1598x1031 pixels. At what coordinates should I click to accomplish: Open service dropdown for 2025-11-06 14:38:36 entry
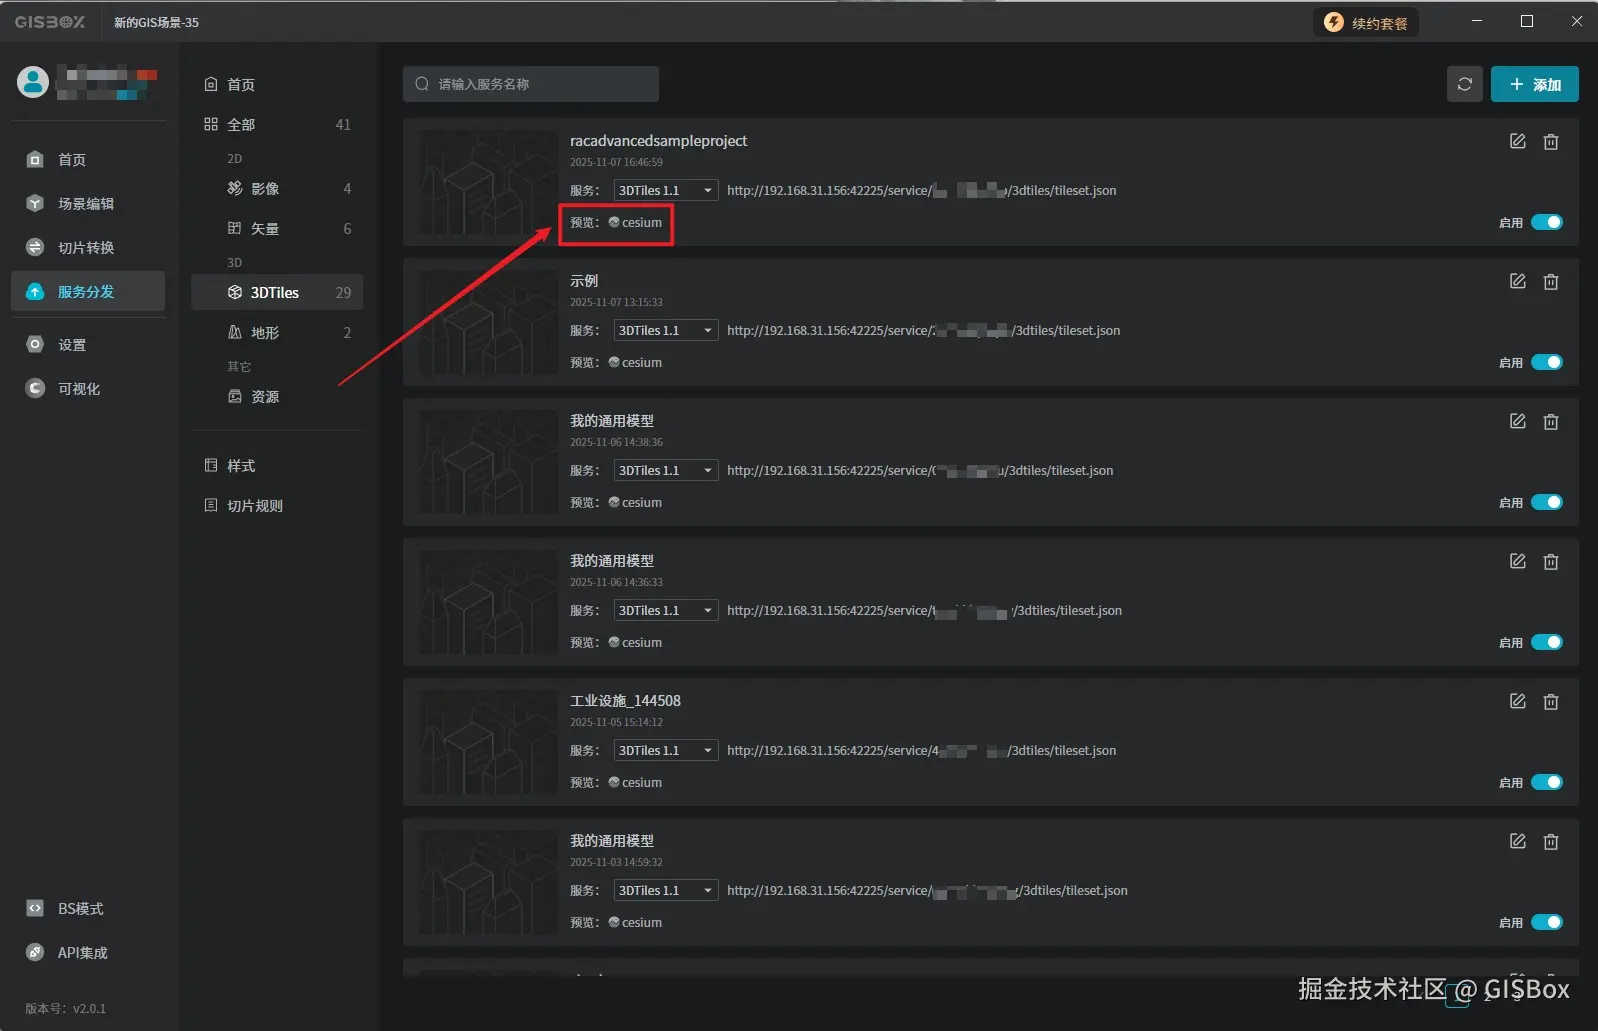pyautogui.click(x=665, y=470)
